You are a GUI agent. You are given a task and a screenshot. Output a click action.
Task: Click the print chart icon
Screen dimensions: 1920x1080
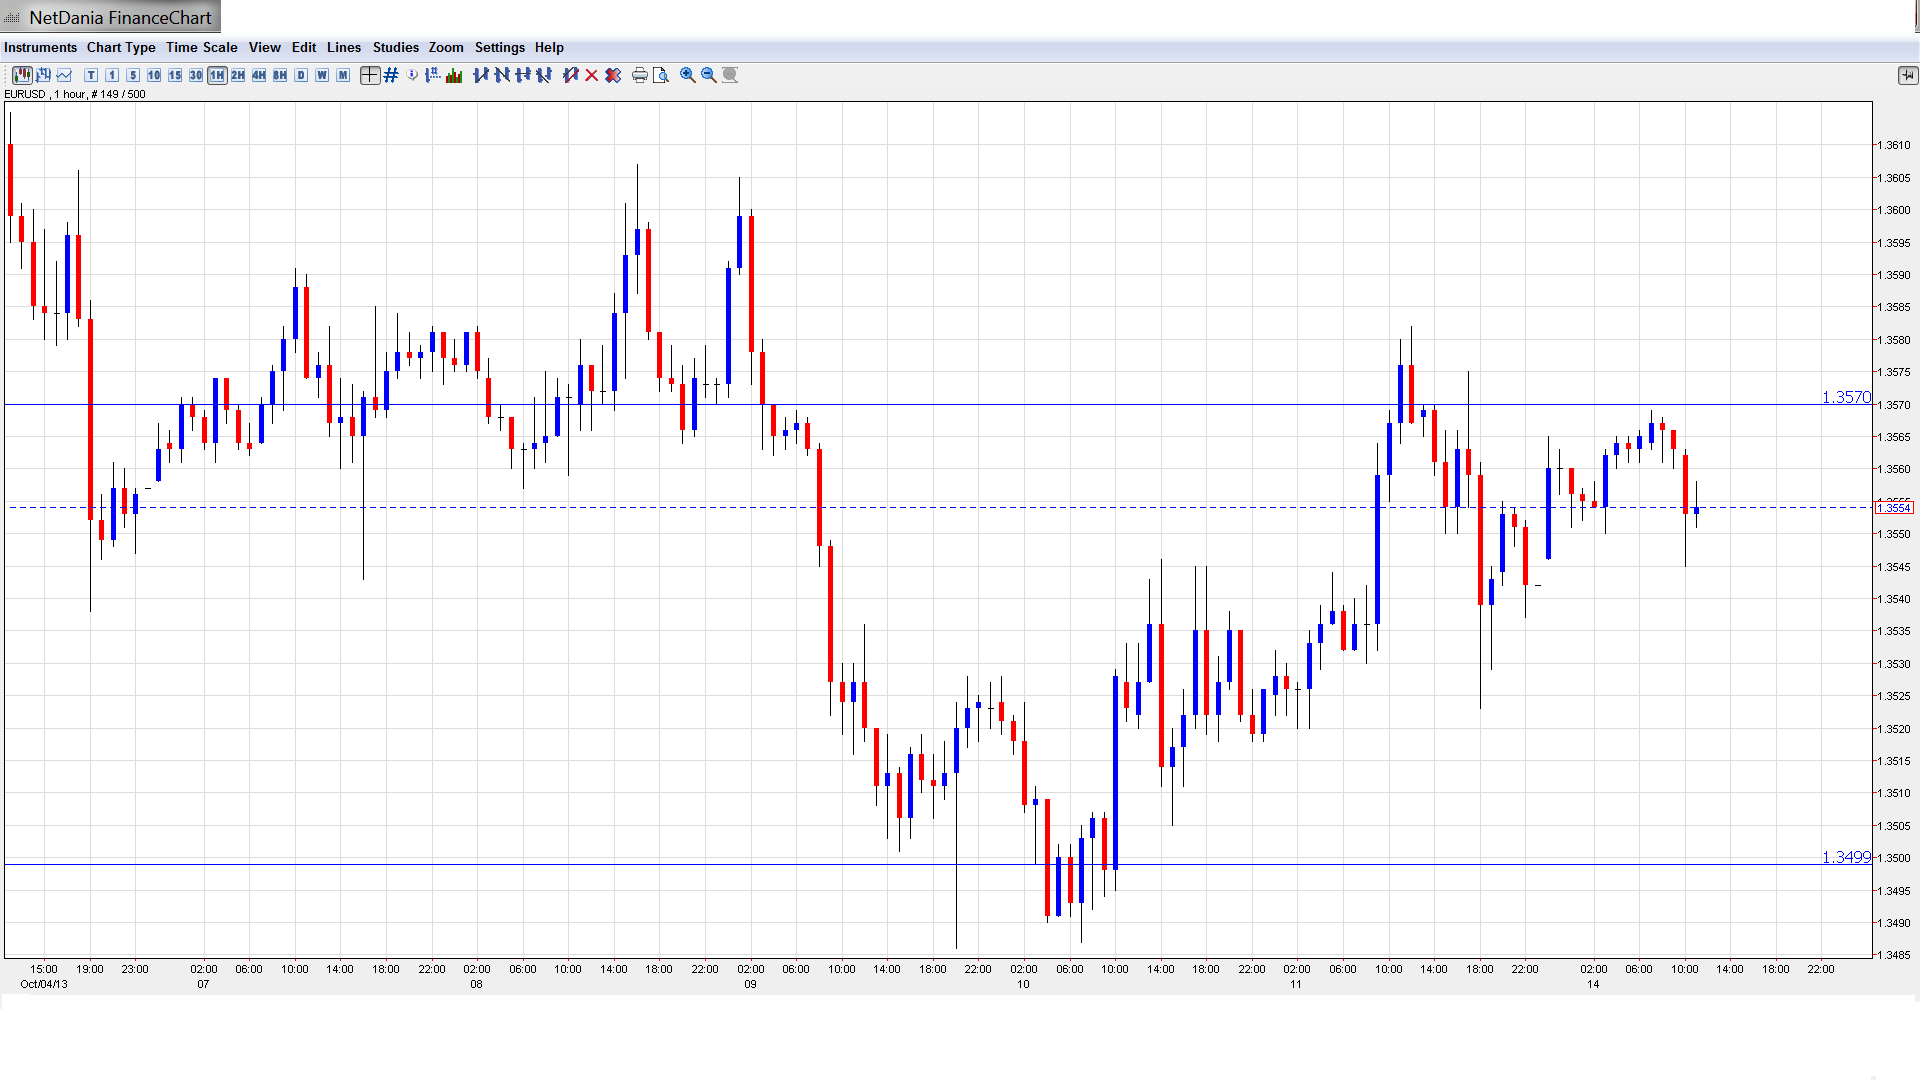pos(639,75)
